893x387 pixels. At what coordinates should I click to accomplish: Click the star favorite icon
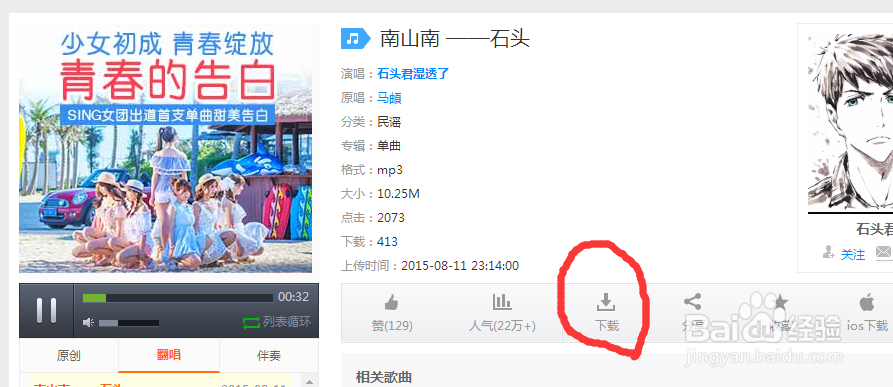(780, 302)
